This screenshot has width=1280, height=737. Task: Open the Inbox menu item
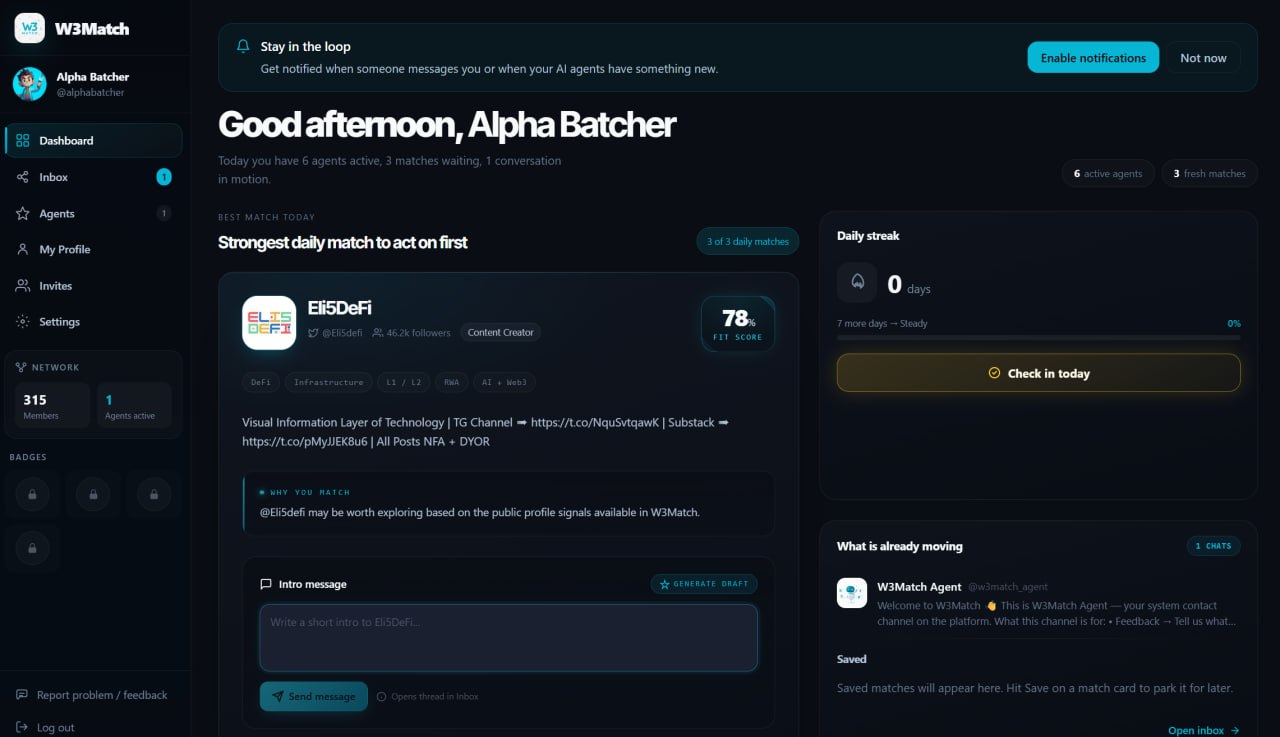pyautogui.click(x=94, y=177)
